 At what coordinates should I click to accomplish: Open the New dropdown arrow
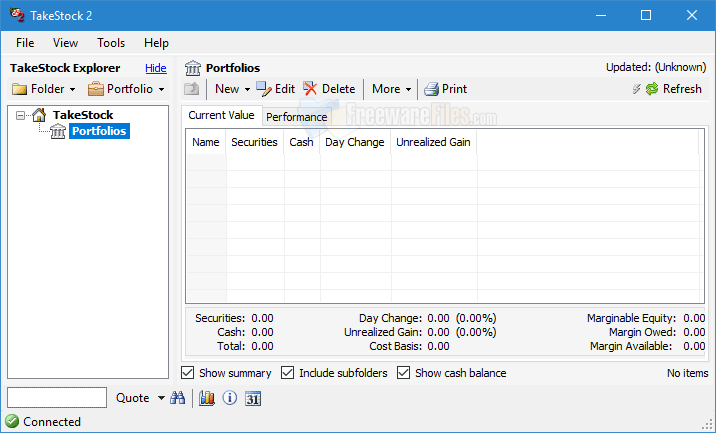coord(247,90)
